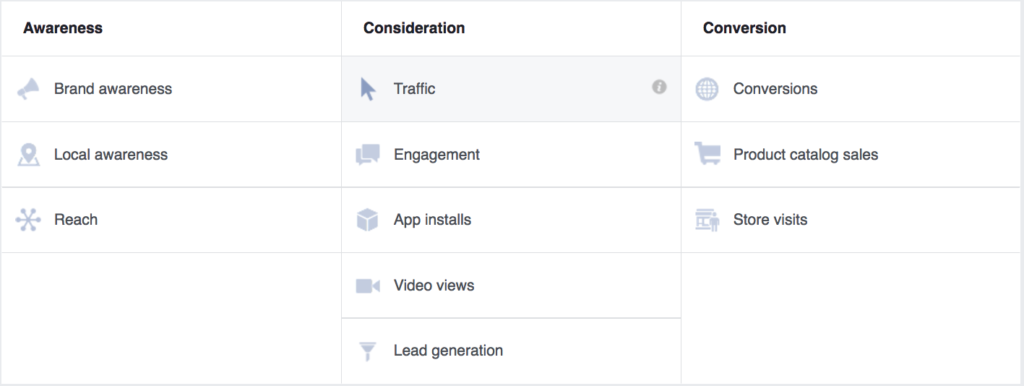The width and height of the screenshot is (1024, 386).
Task: Click the Store visits storefront icon
Action: pos(707,220)
